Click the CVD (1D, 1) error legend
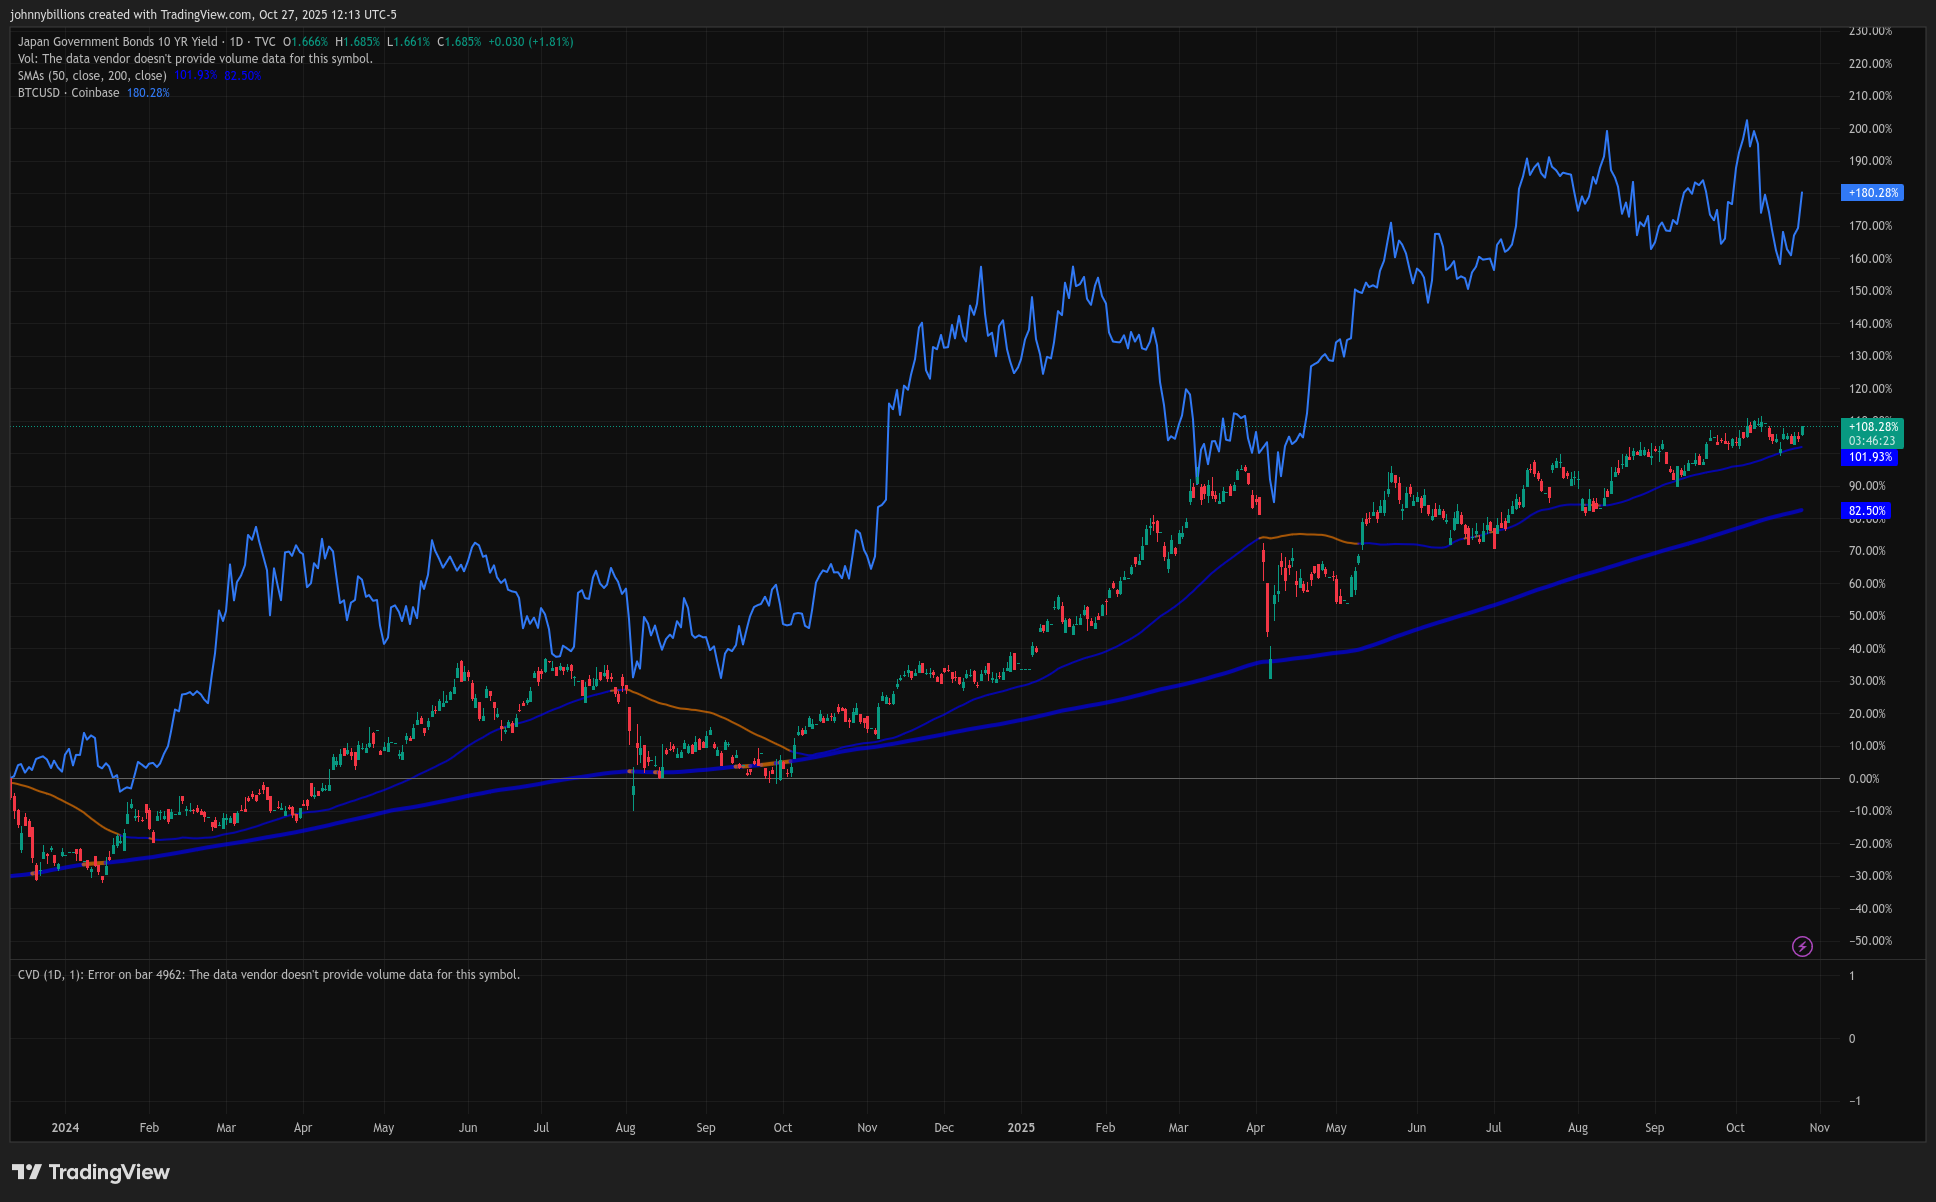The height and width of the screenshot is (1202, 1936). [x=268, y=975]
